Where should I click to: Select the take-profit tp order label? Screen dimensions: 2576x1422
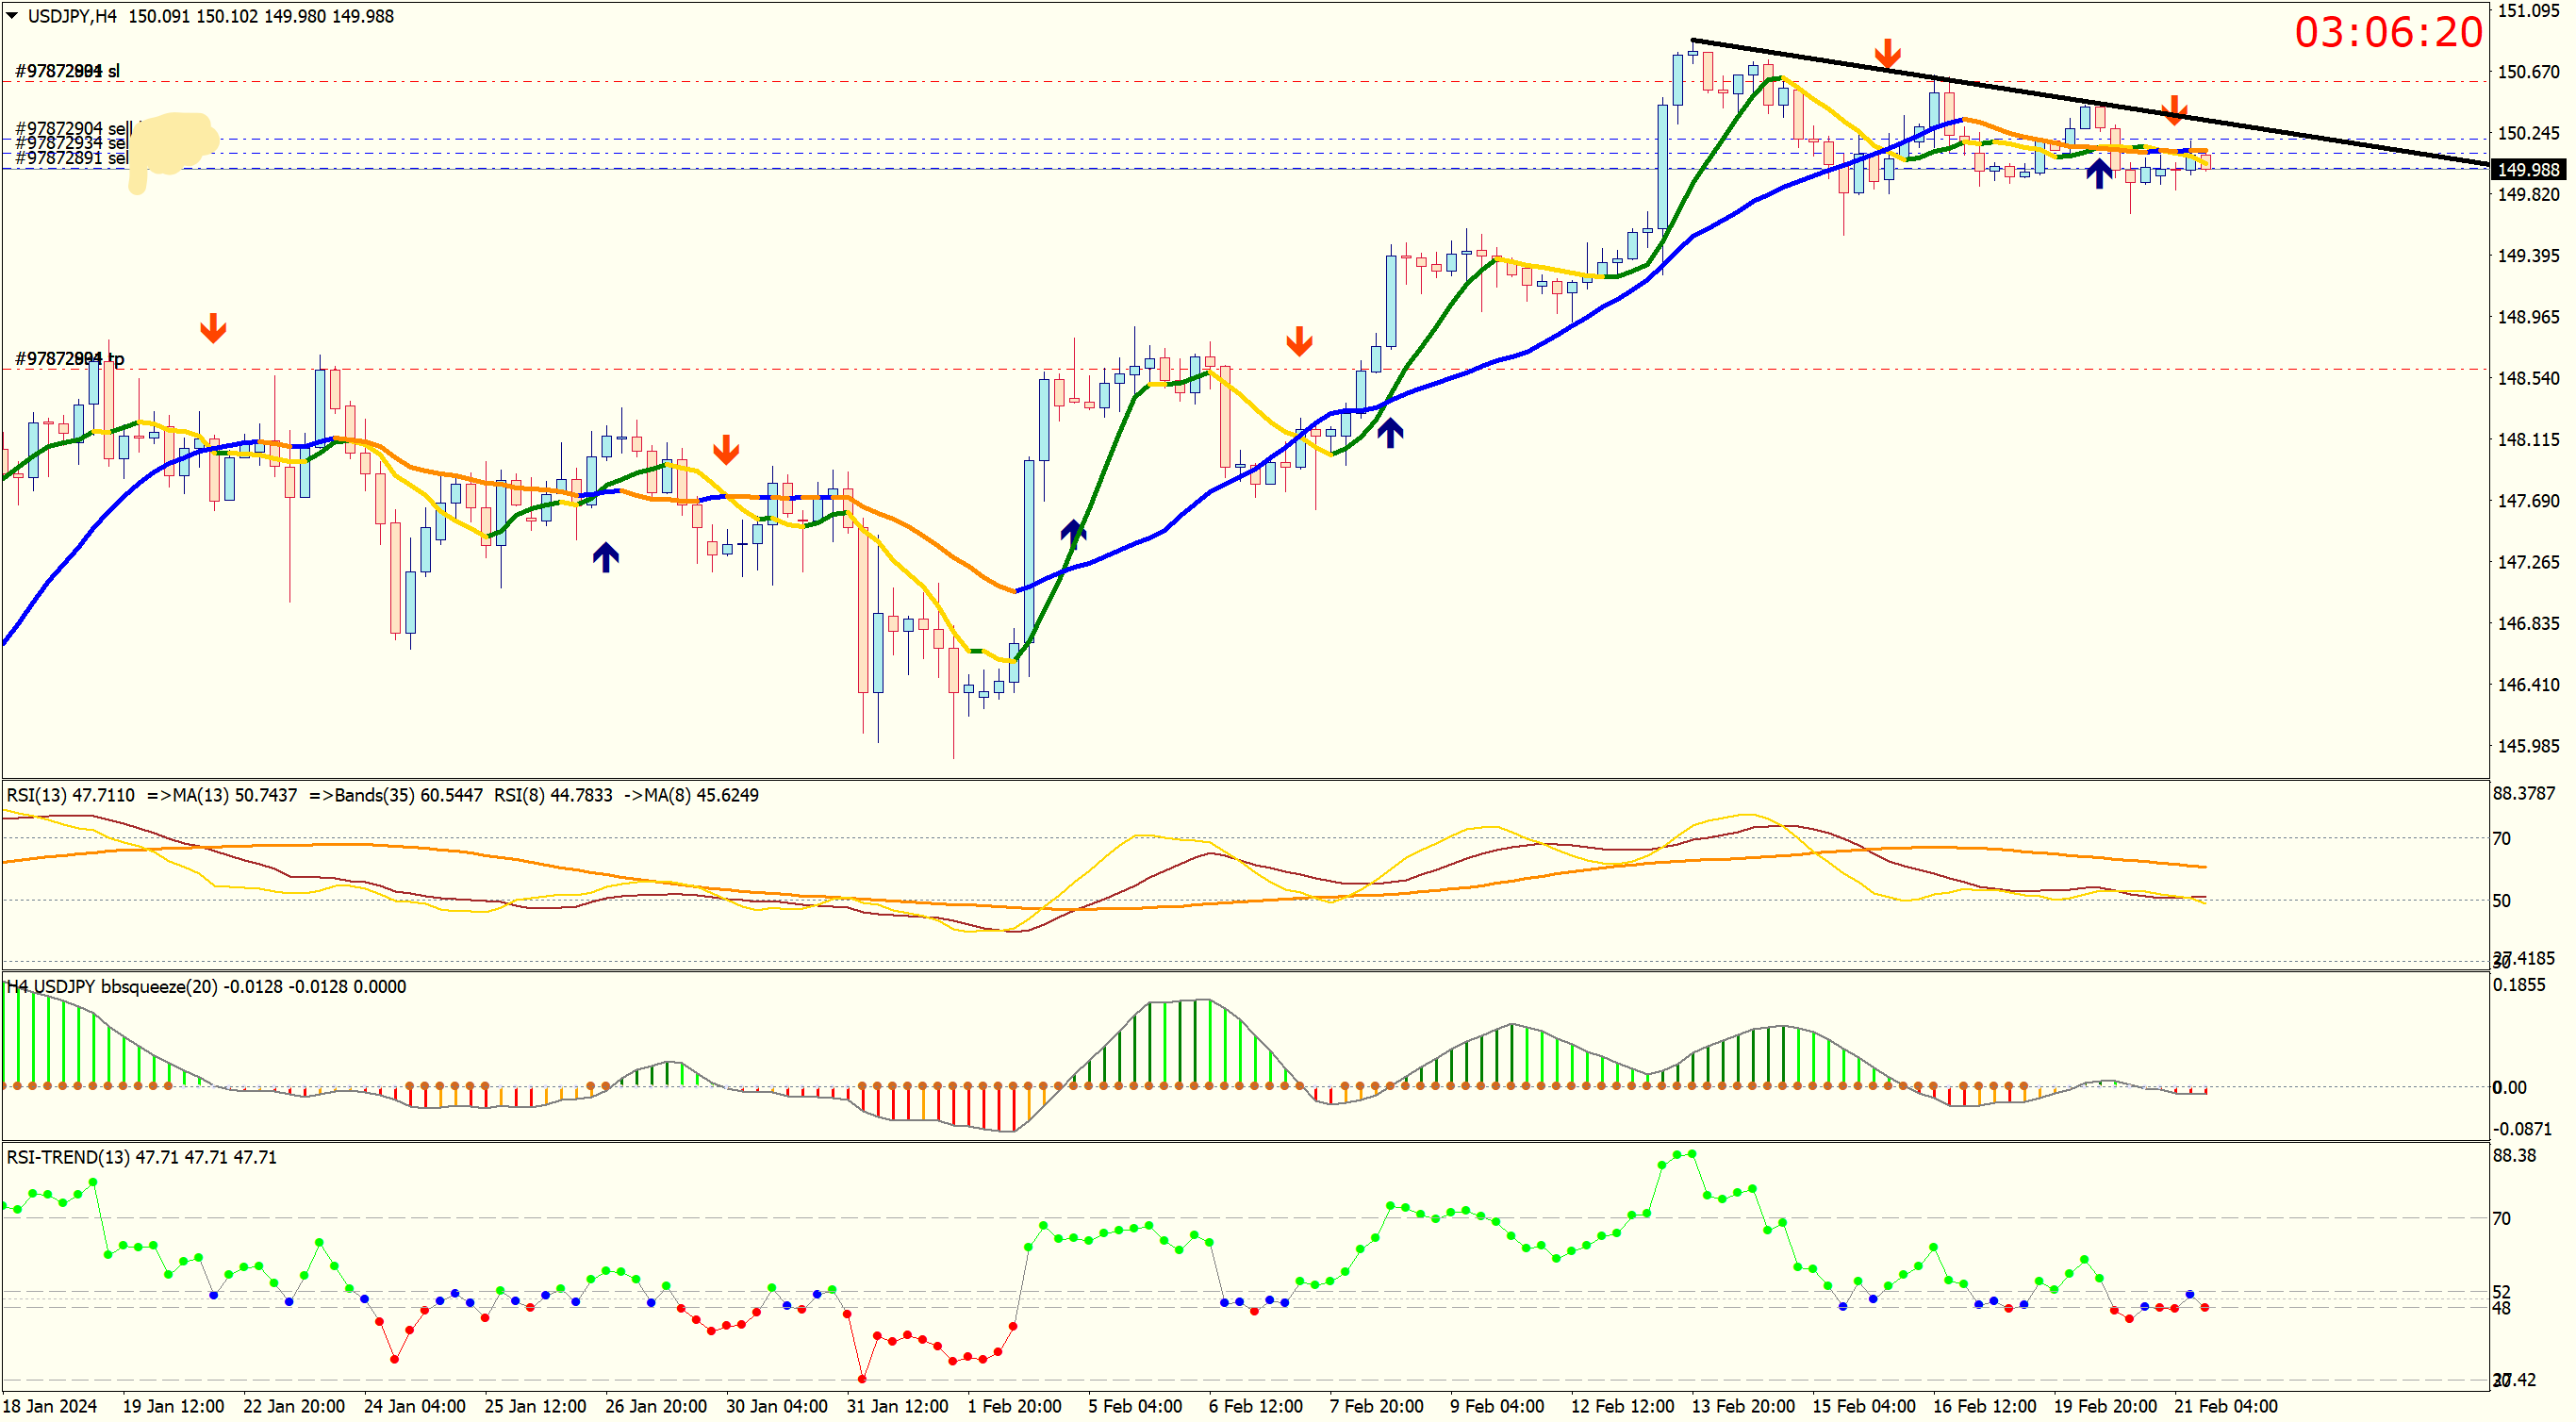(69, 358)
